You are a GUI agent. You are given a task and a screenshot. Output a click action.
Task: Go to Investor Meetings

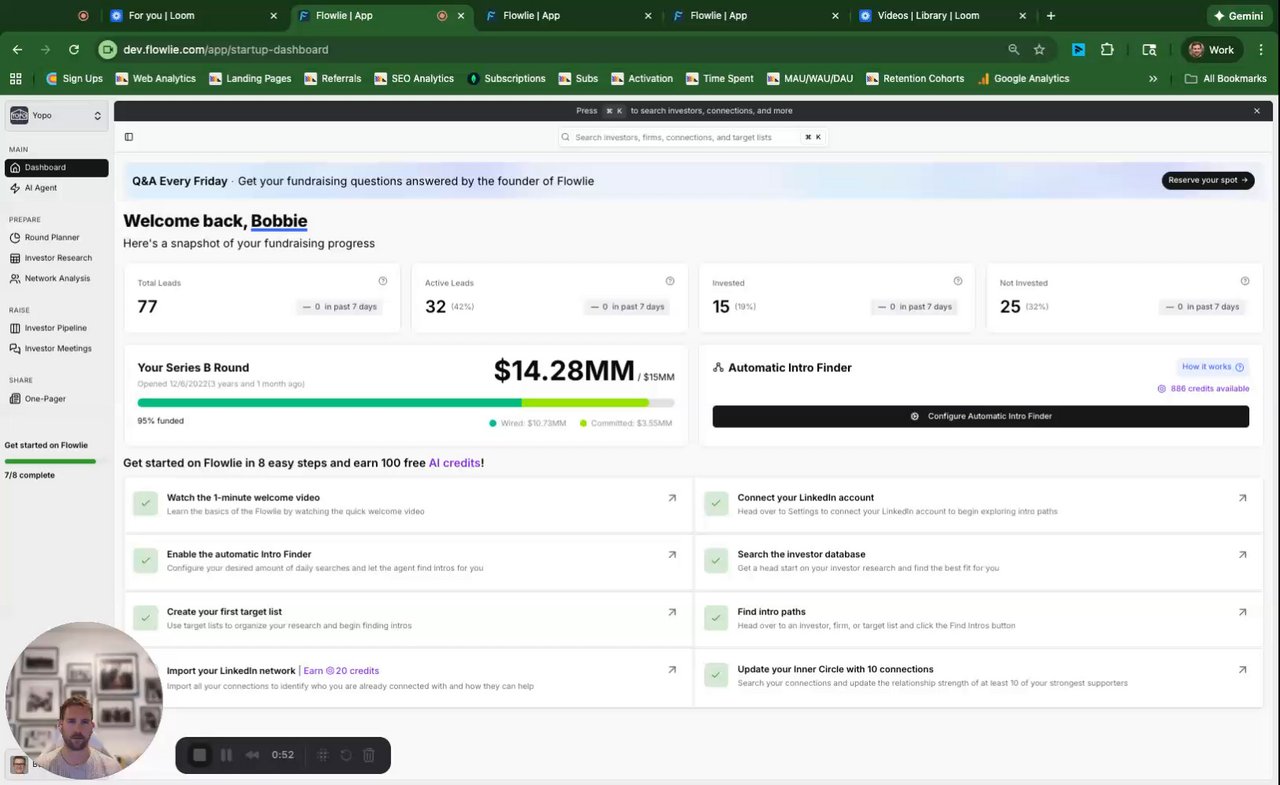pyautogui.click(x=56, y=348)
